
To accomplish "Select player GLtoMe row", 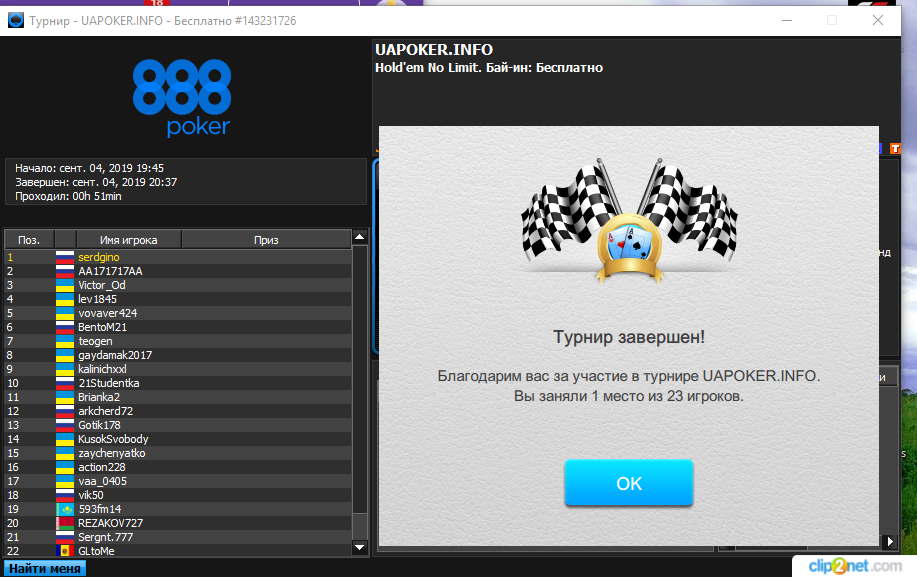I will (178, 551).
